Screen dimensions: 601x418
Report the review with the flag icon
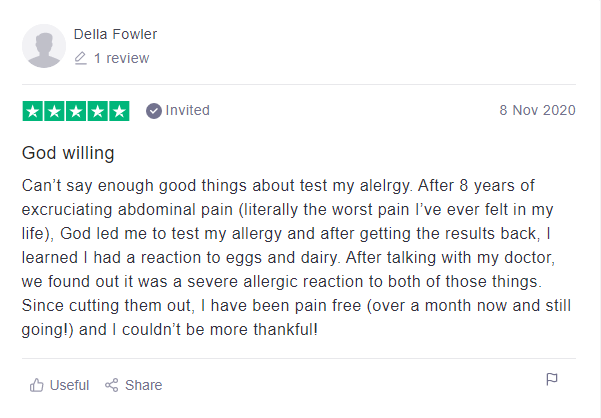pyautogui.click(x=552, y=379)
